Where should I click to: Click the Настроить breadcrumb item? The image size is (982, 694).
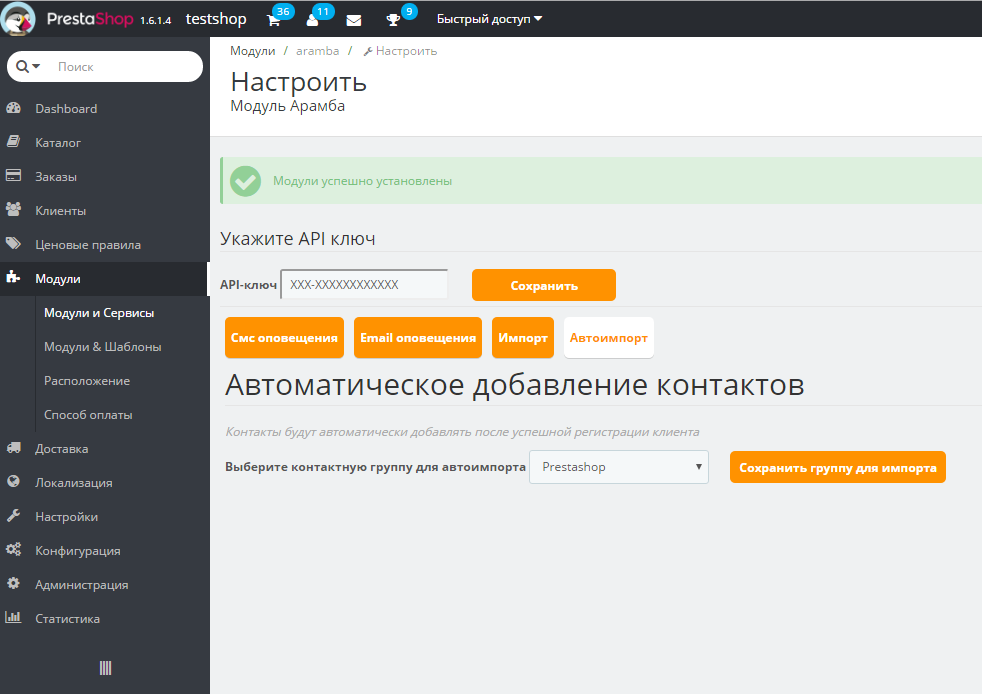(400, 51)
